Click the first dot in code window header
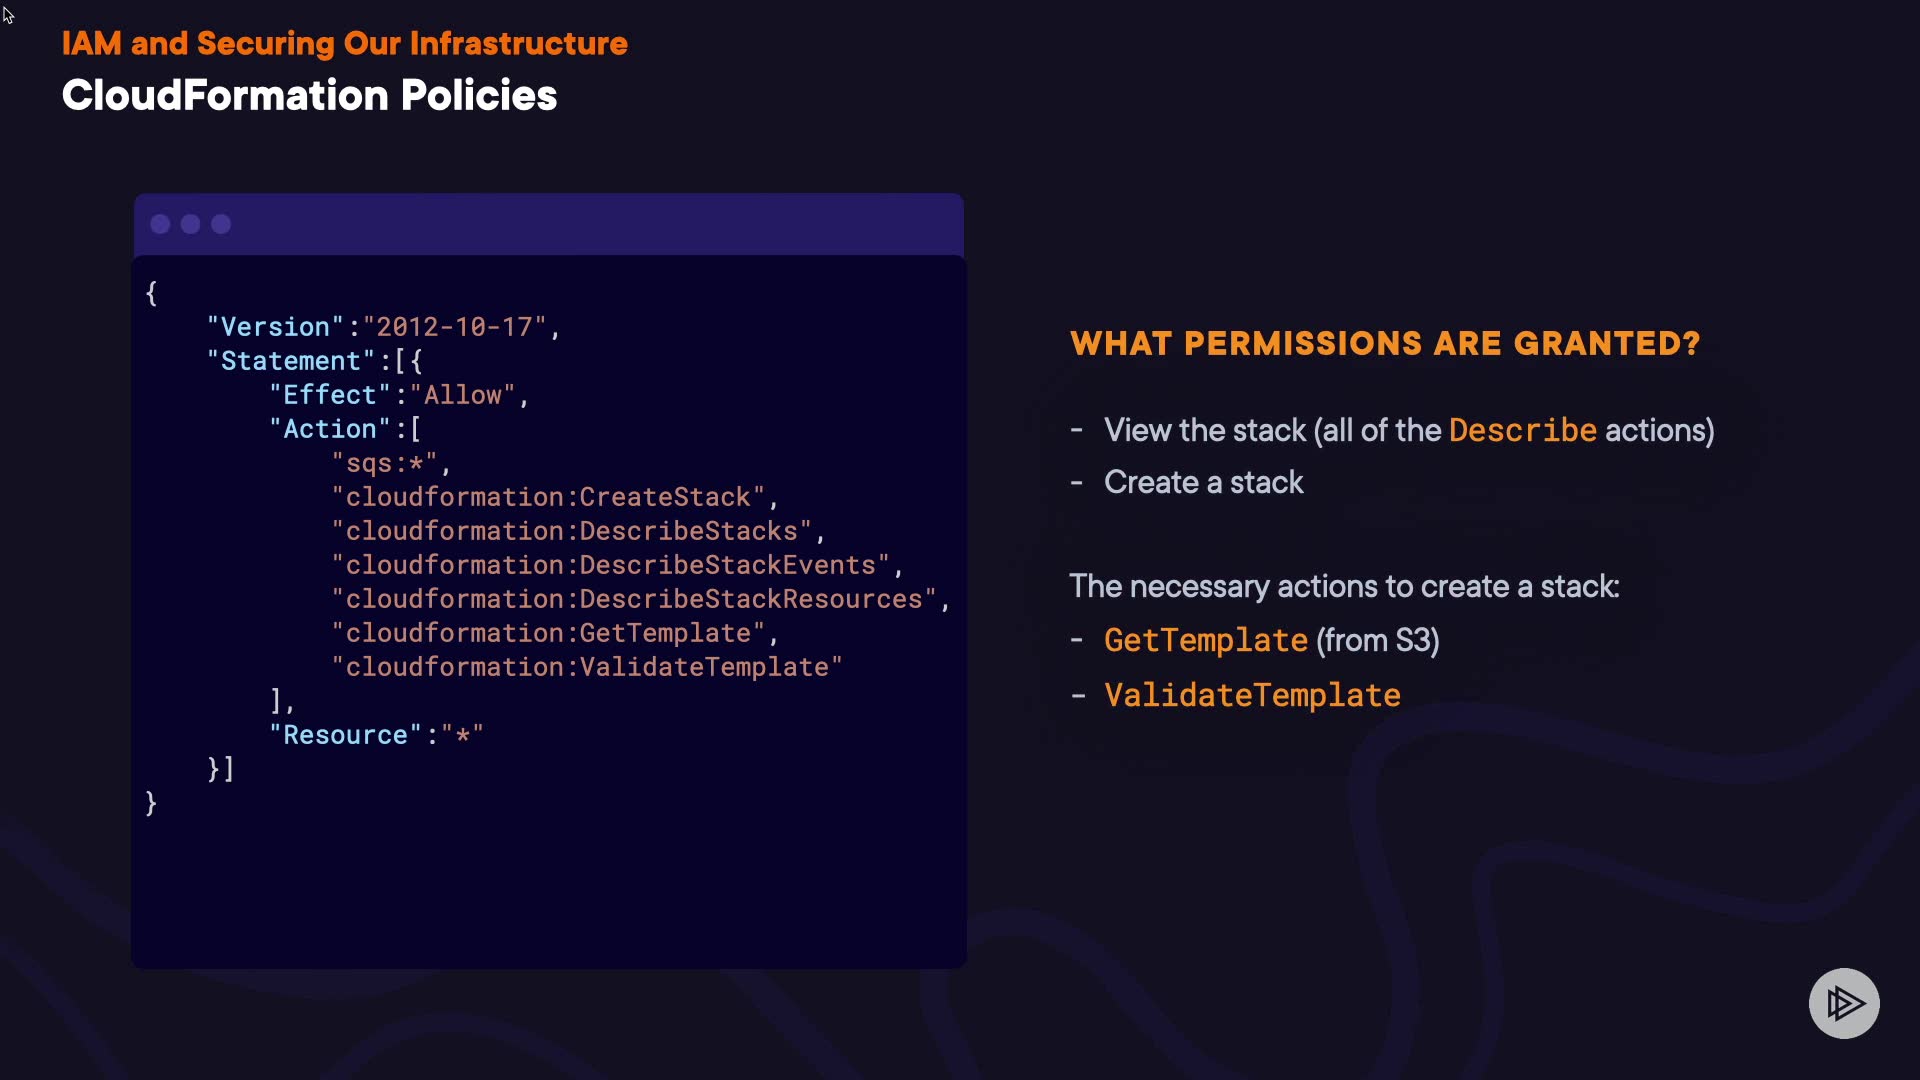 160,224
